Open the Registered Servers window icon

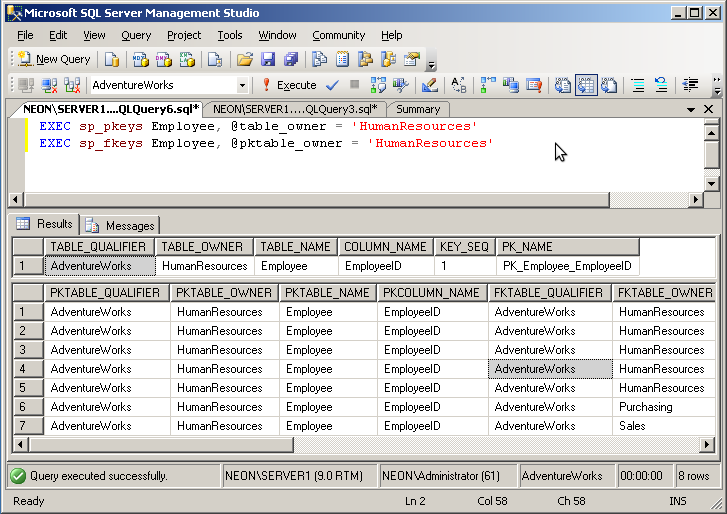point(319,59)
